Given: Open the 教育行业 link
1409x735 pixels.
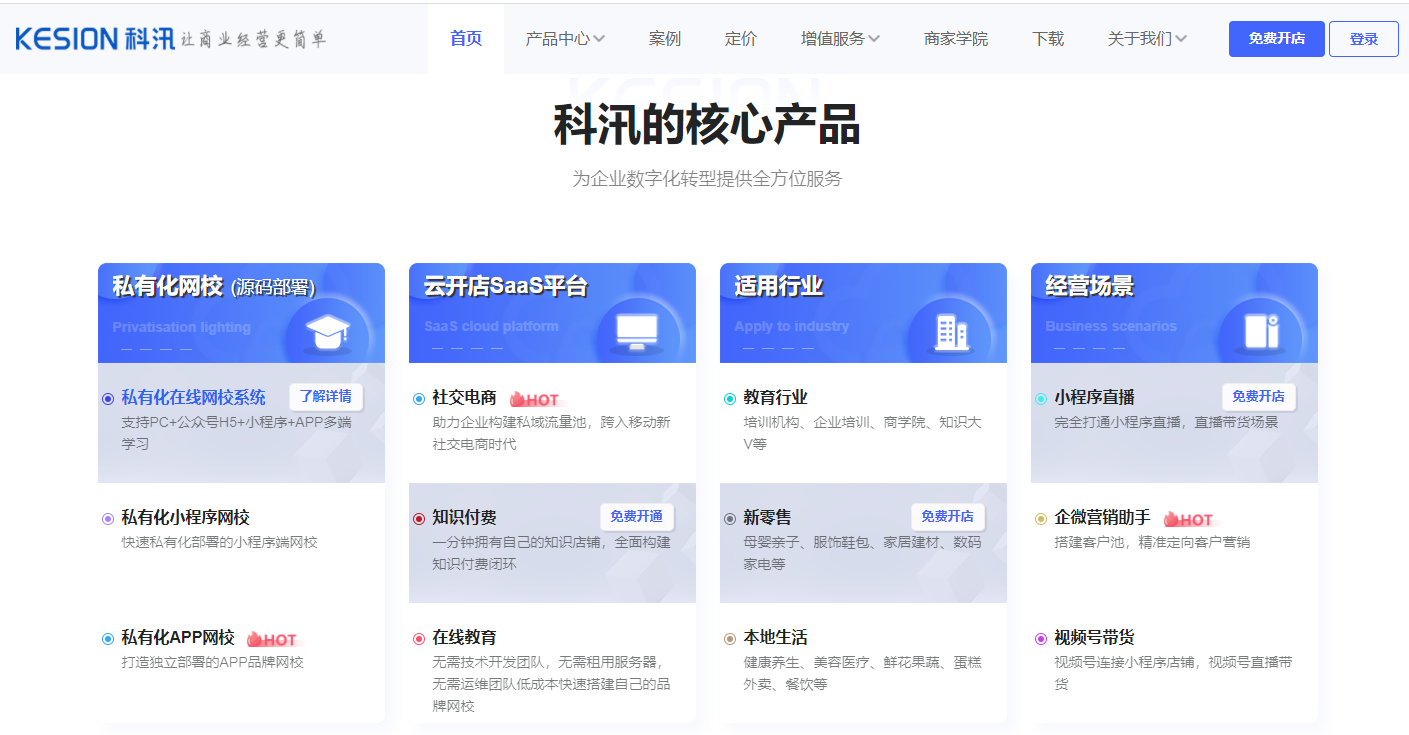Looking at the screenshot, I should (775, 398).
